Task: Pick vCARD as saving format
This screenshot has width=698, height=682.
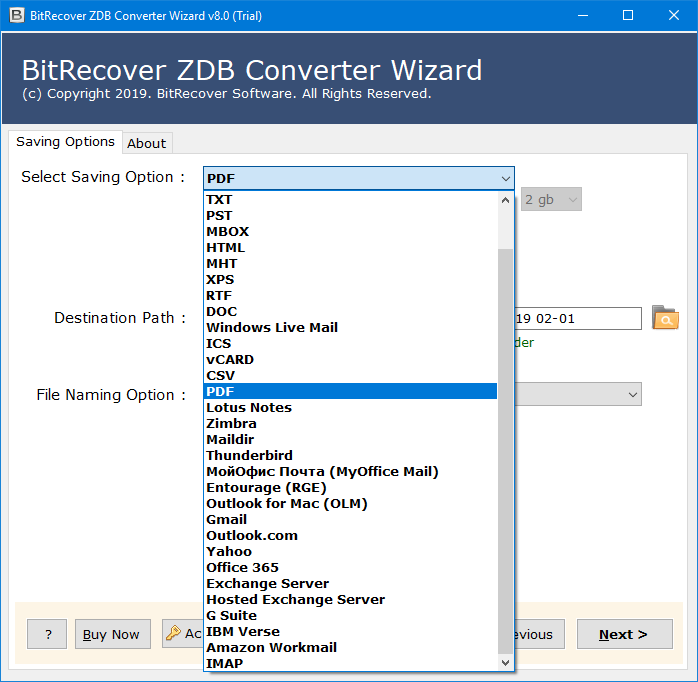Action: [350, 360]
